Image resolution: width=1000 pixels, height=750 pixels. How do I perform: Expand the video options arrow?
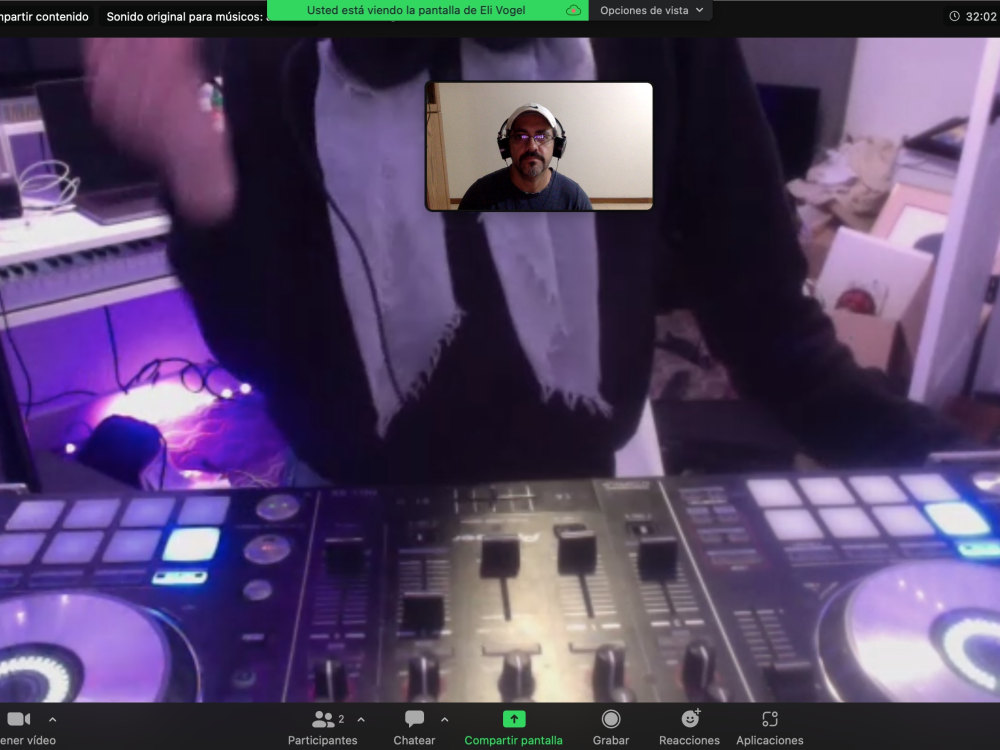click(53, 719)
